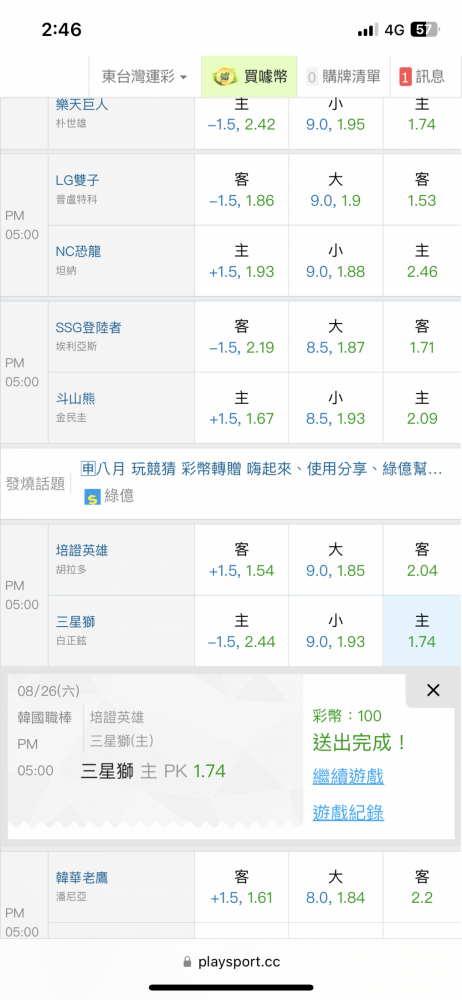Tap the lock icon beside playsport.cc
The width and height of the screenshot is (462, 1000).
pyautogui.click(x=187, y=962)
